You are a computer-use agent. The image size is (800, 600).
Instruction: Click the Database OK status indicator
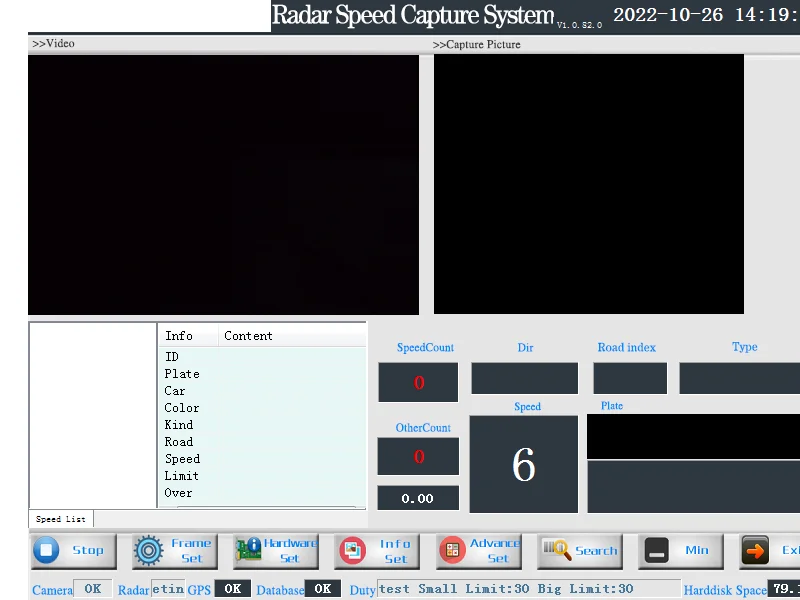point(322,588)
